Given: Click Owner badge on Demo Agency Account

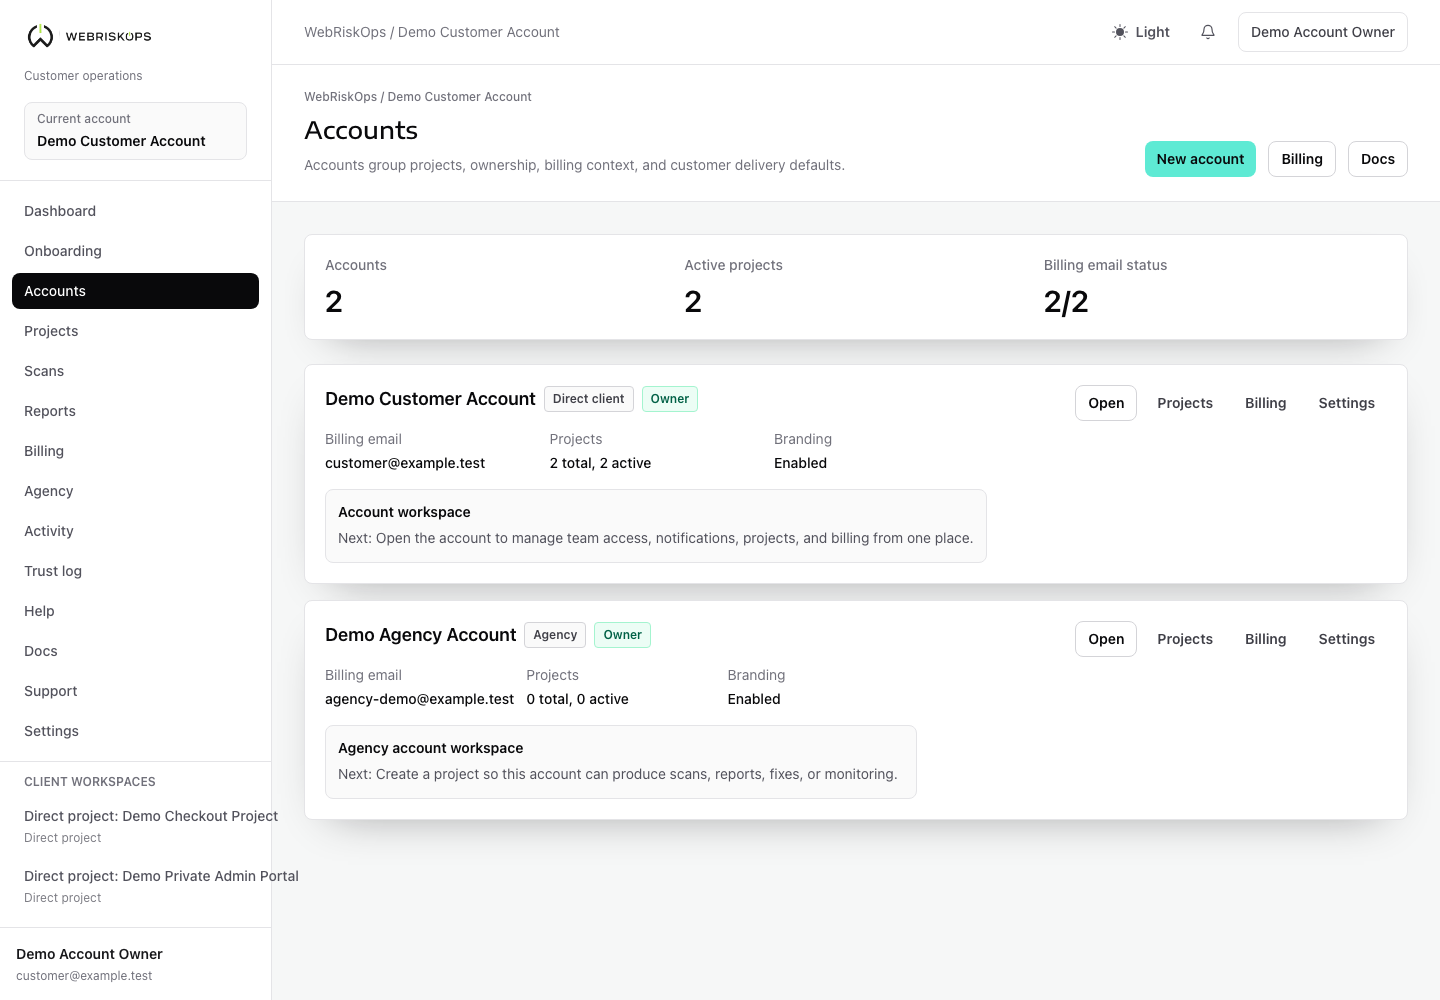Looking at the screenshot, I should click(x=622, y=635).
